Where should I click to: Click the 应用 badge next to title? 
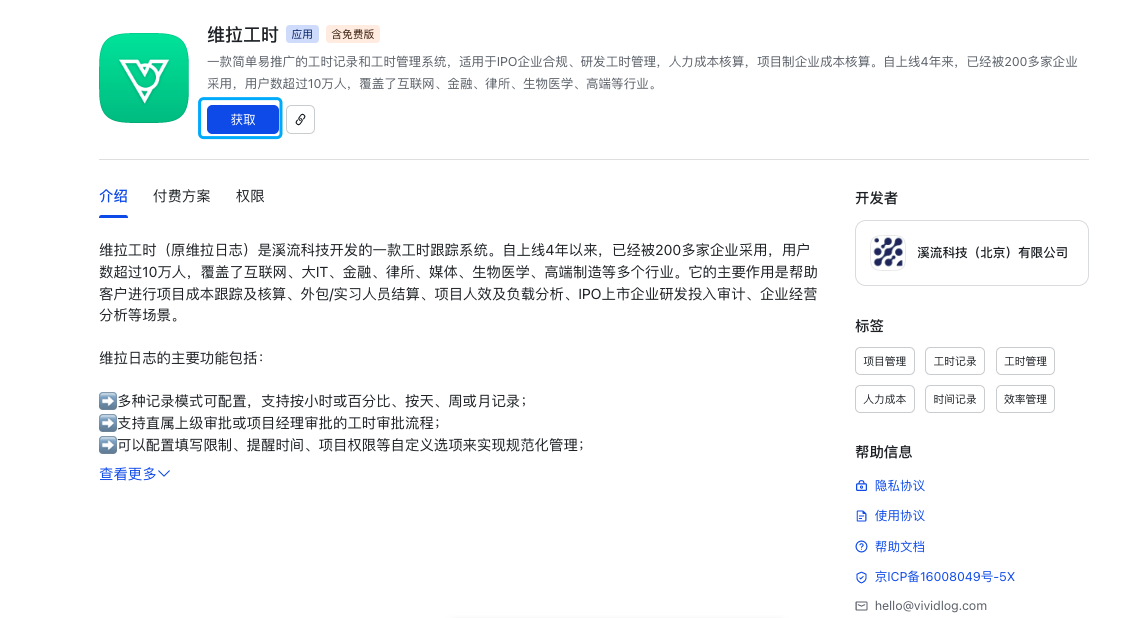[302, 34]
